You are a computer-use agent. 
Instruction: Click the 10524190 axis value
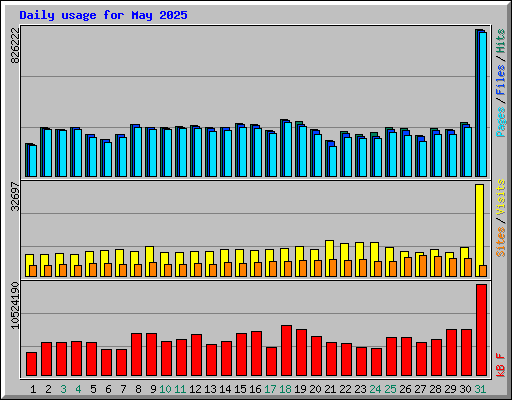[15, 305]
